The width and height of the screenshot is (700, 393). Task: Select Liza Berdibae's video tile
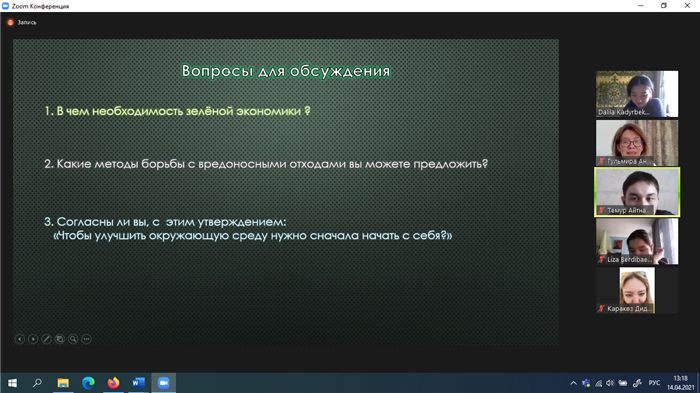pyautogui.click(x=637, y=241)
